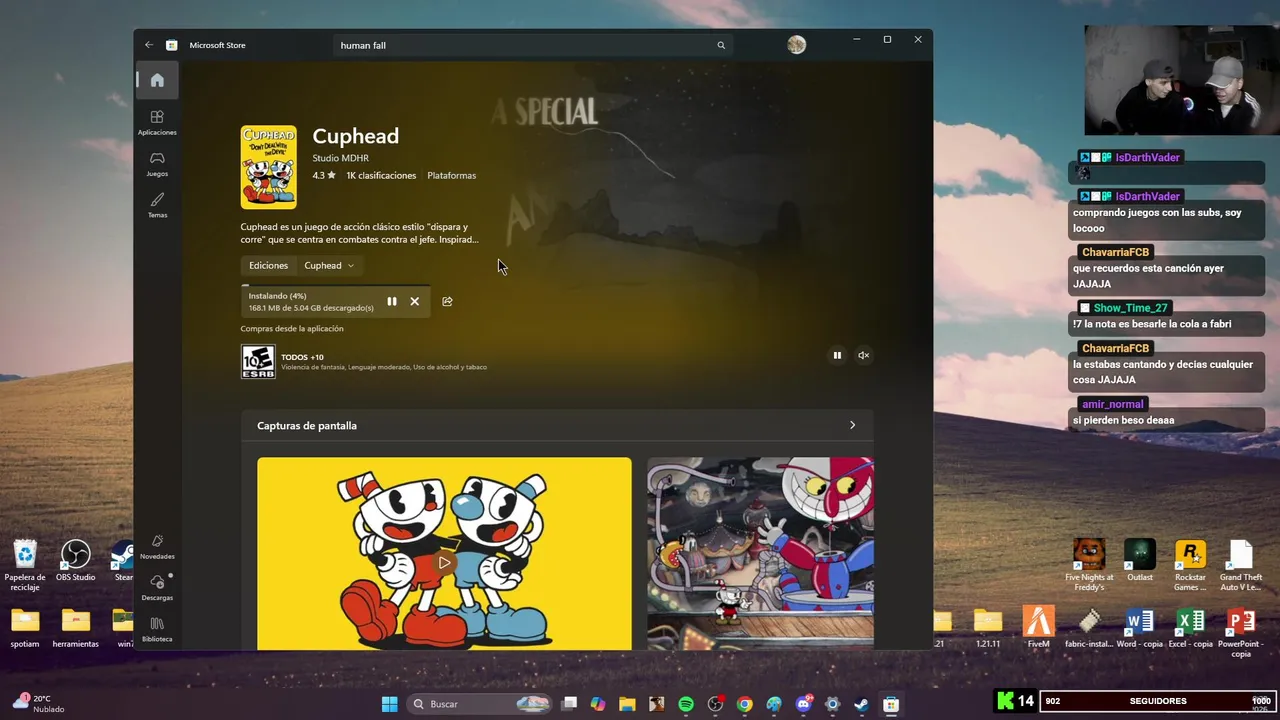
Task: Share the Cuphead store page
Action: pyautogui.click(x=447, y=301)
